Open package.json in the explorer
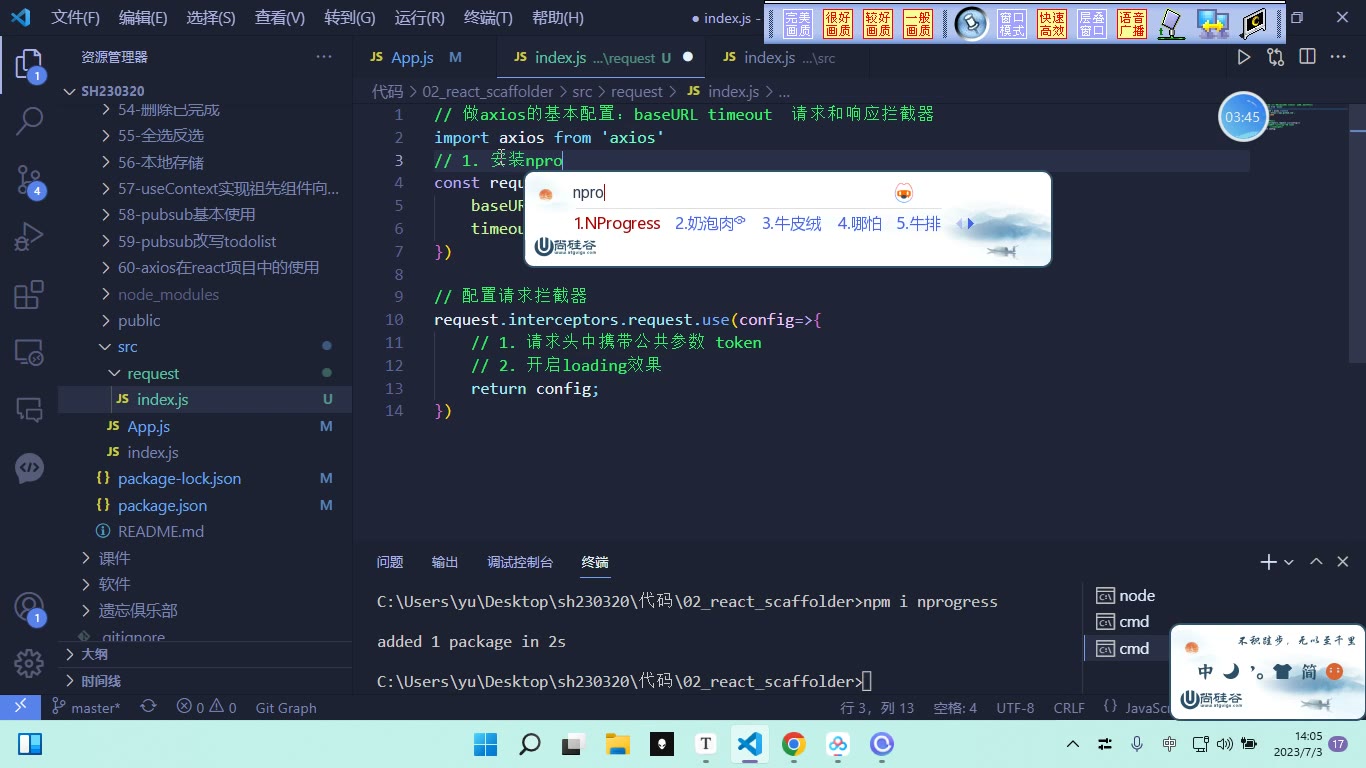This screenshot has width=1366, height=768. tap(205, 505)
